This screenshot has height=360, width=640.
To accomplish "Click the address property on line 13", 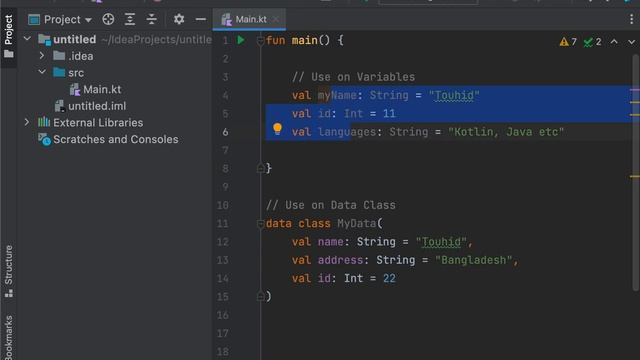I will [x=340, y=260].
